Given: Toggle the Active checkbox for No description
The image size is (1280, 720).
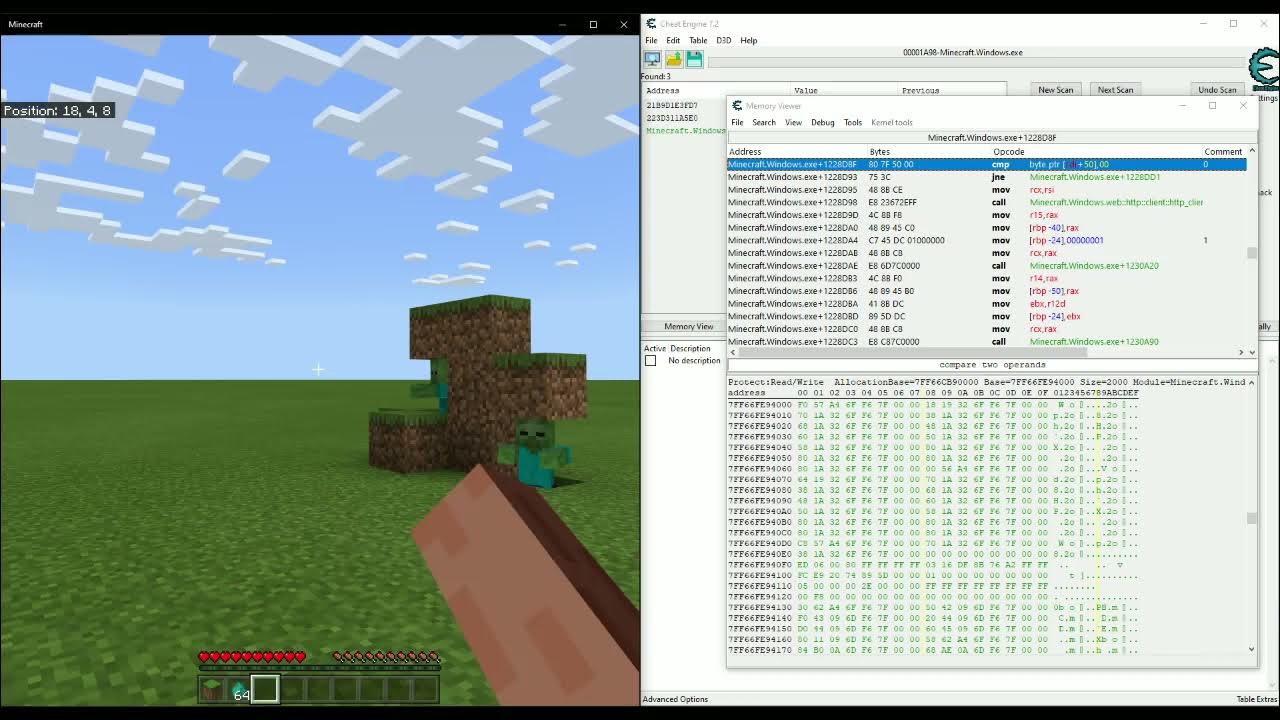Looking at the screenshot, I should tap(650, 360).
